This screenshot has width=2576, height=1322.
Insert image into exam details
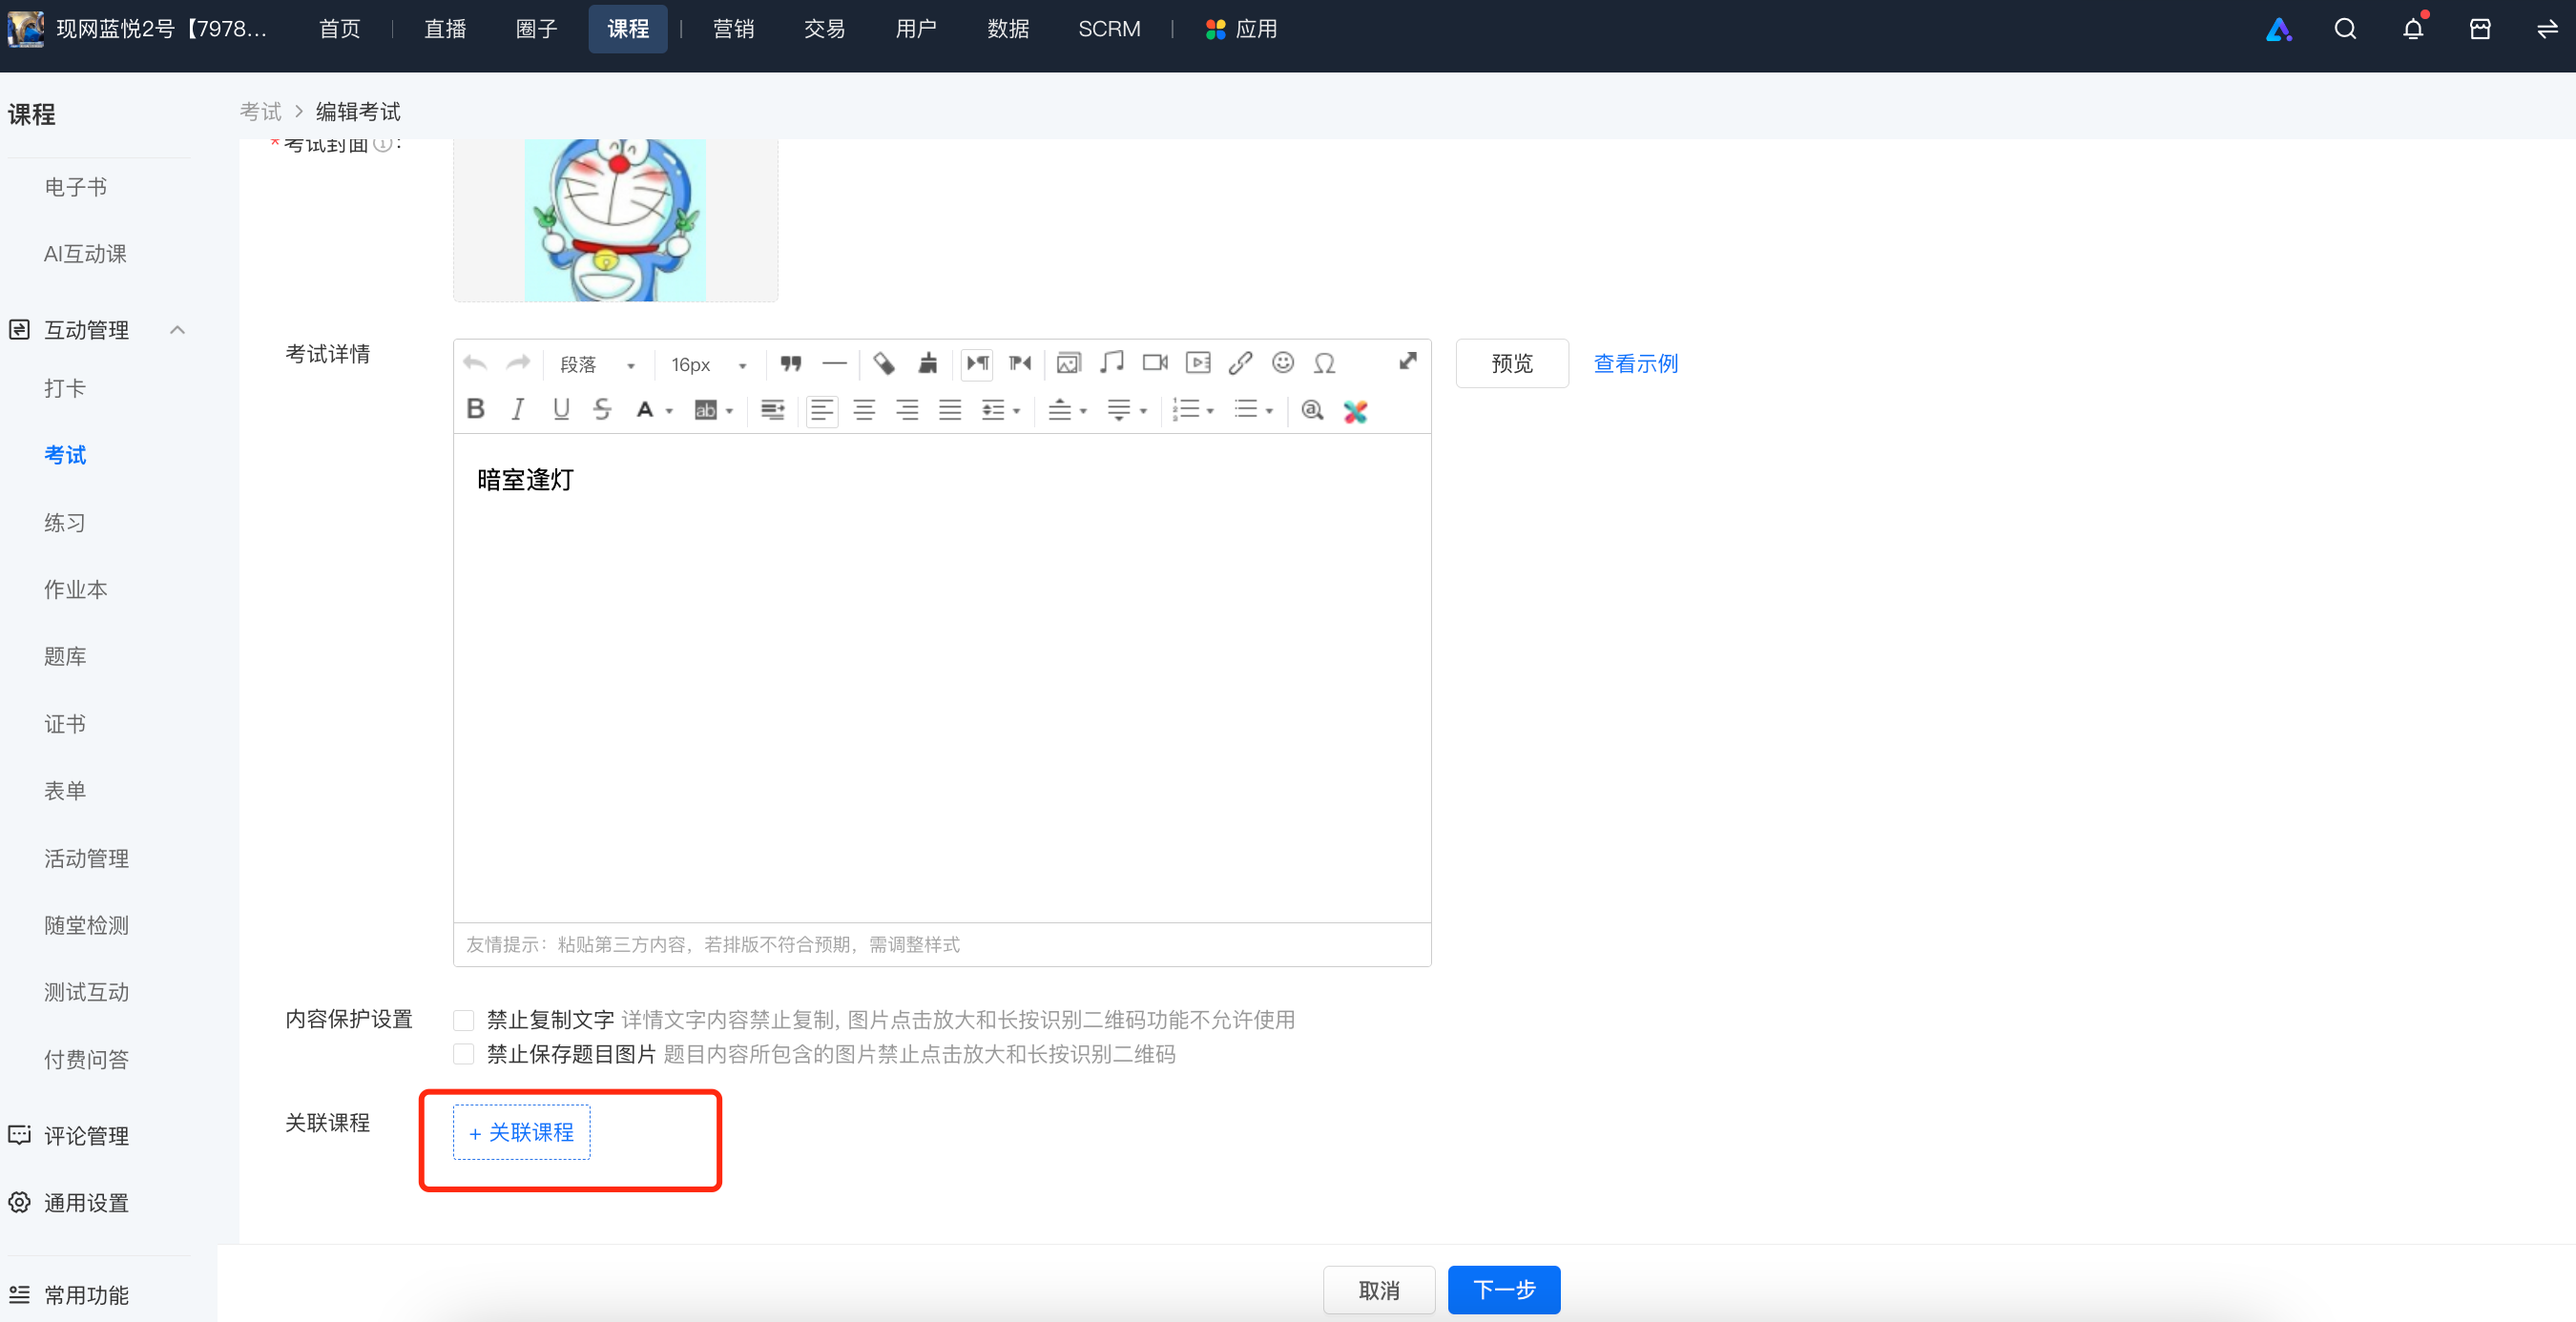pyautogui.click(x=1069, y=363)
